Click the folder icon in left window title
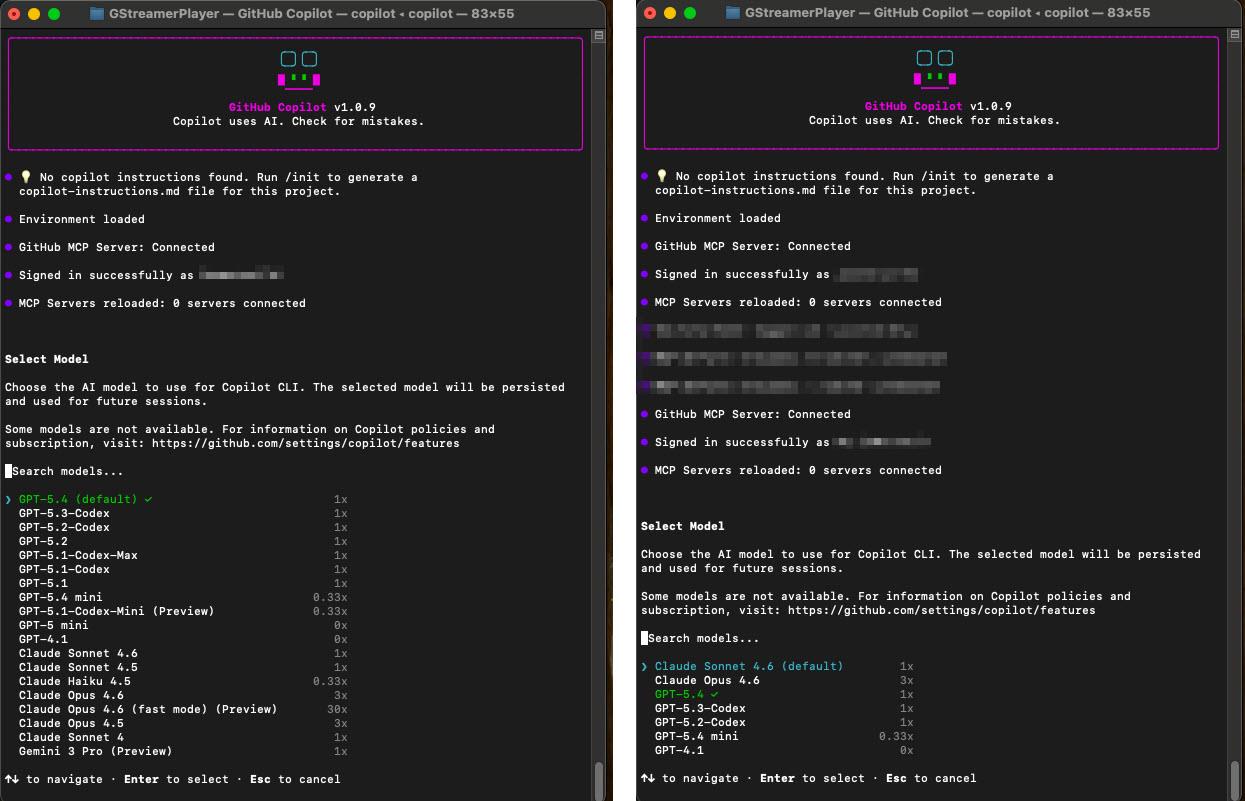 click(97, 13)
